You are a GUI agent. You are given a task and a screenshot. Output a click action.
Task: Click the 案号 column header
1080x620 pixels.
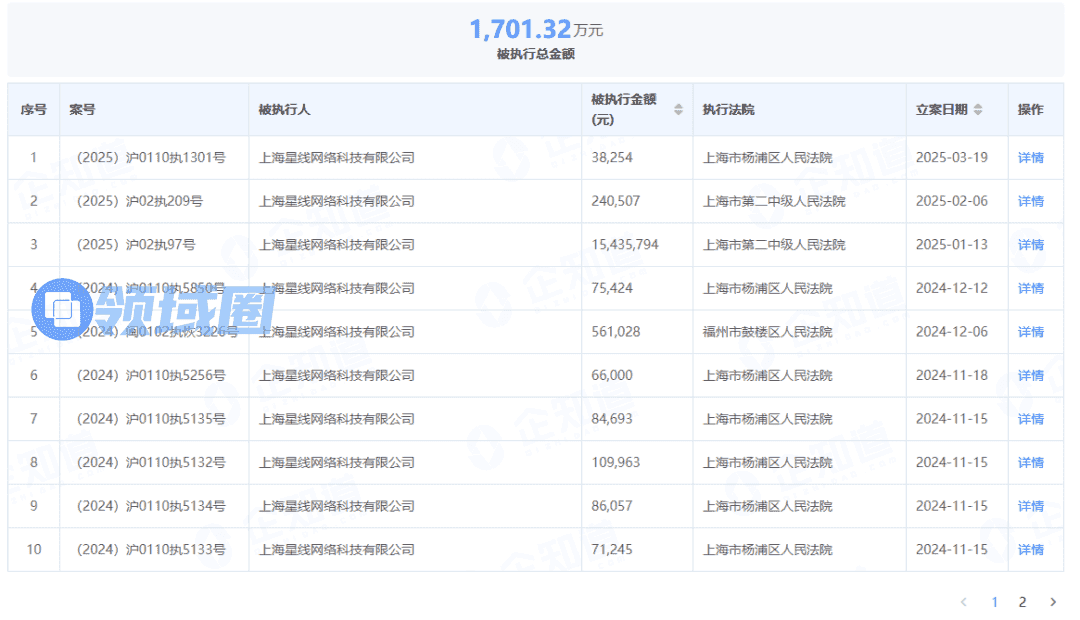pos(82,110)
